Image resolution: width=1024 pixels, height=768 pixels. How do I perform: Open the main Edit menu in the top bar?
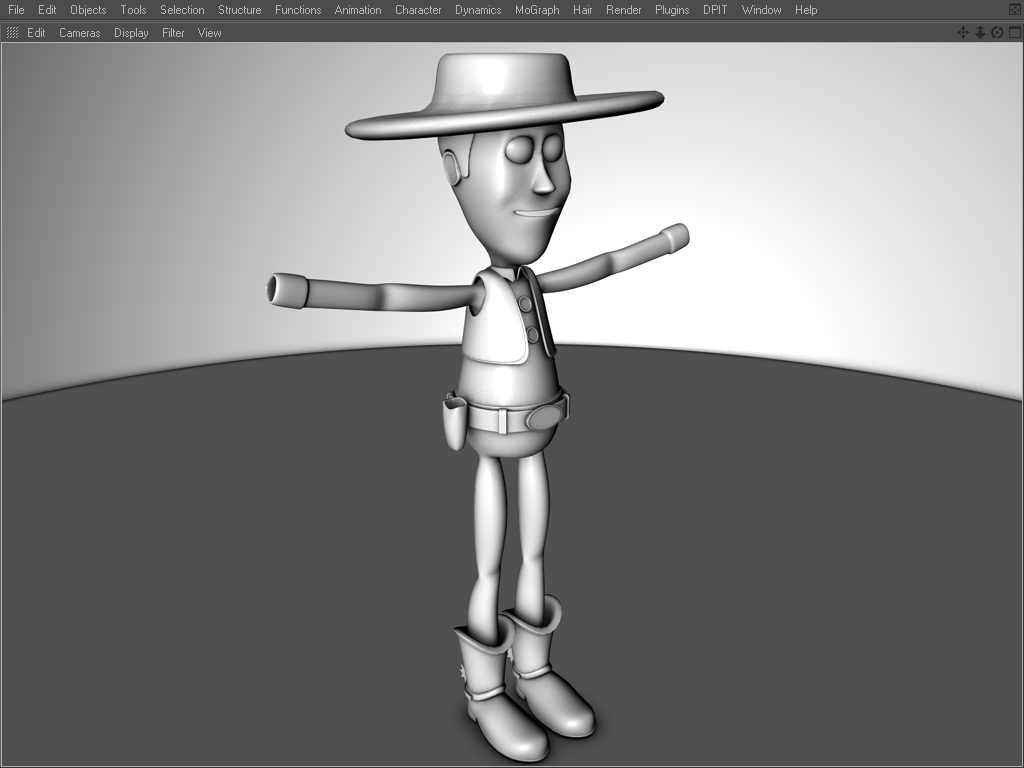(x=47, y=10)
